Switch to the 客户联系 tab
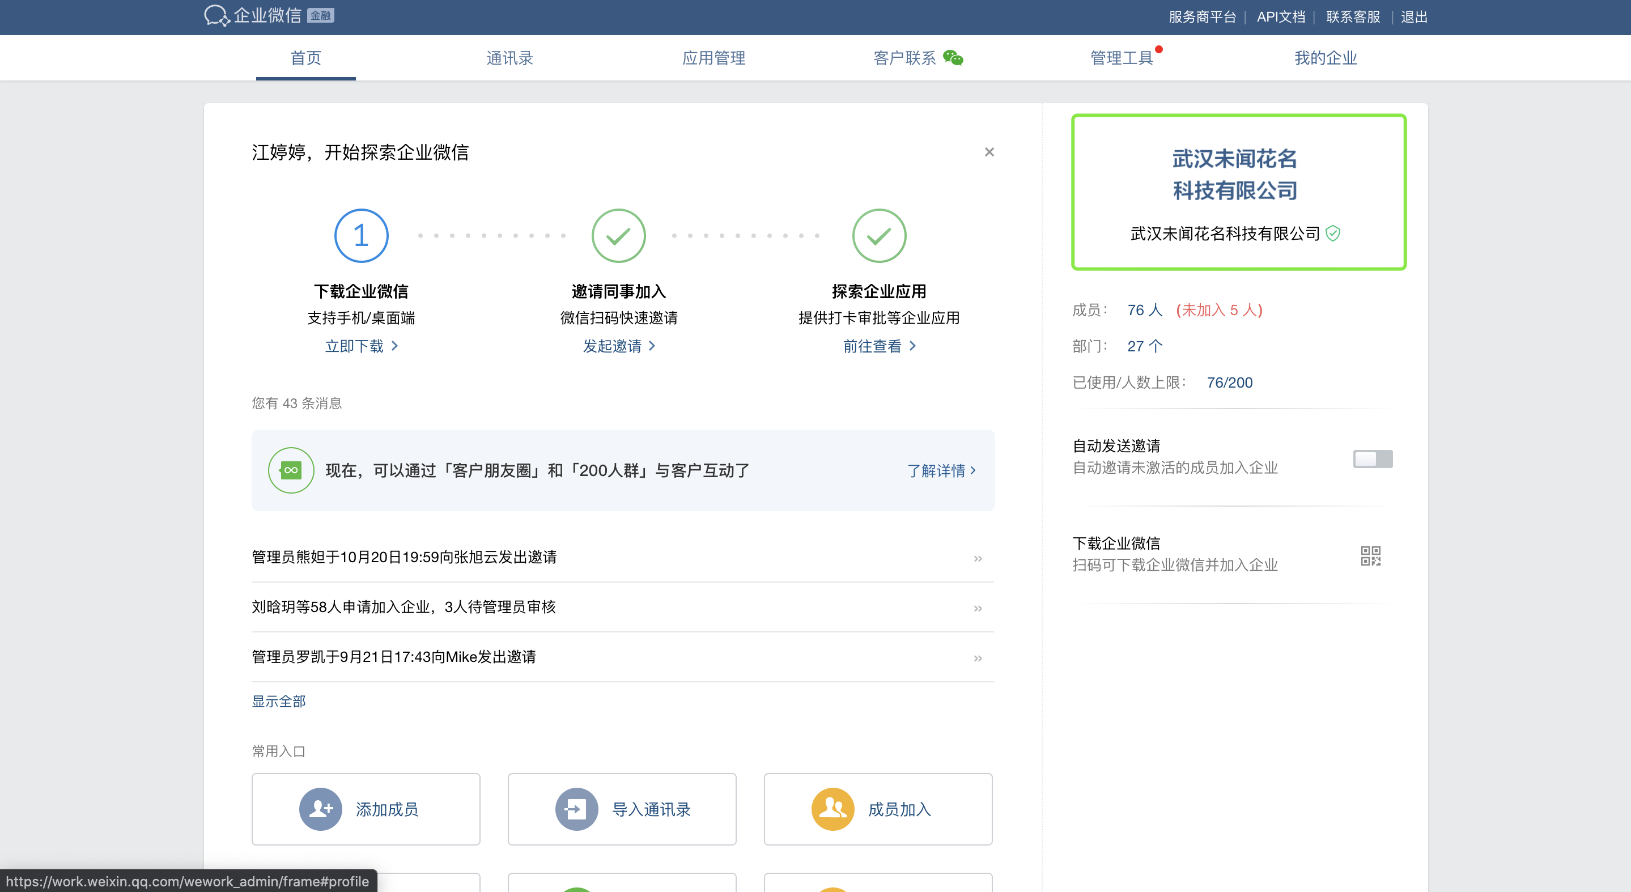The image size is (1631, 892). (x=905, y=58)
